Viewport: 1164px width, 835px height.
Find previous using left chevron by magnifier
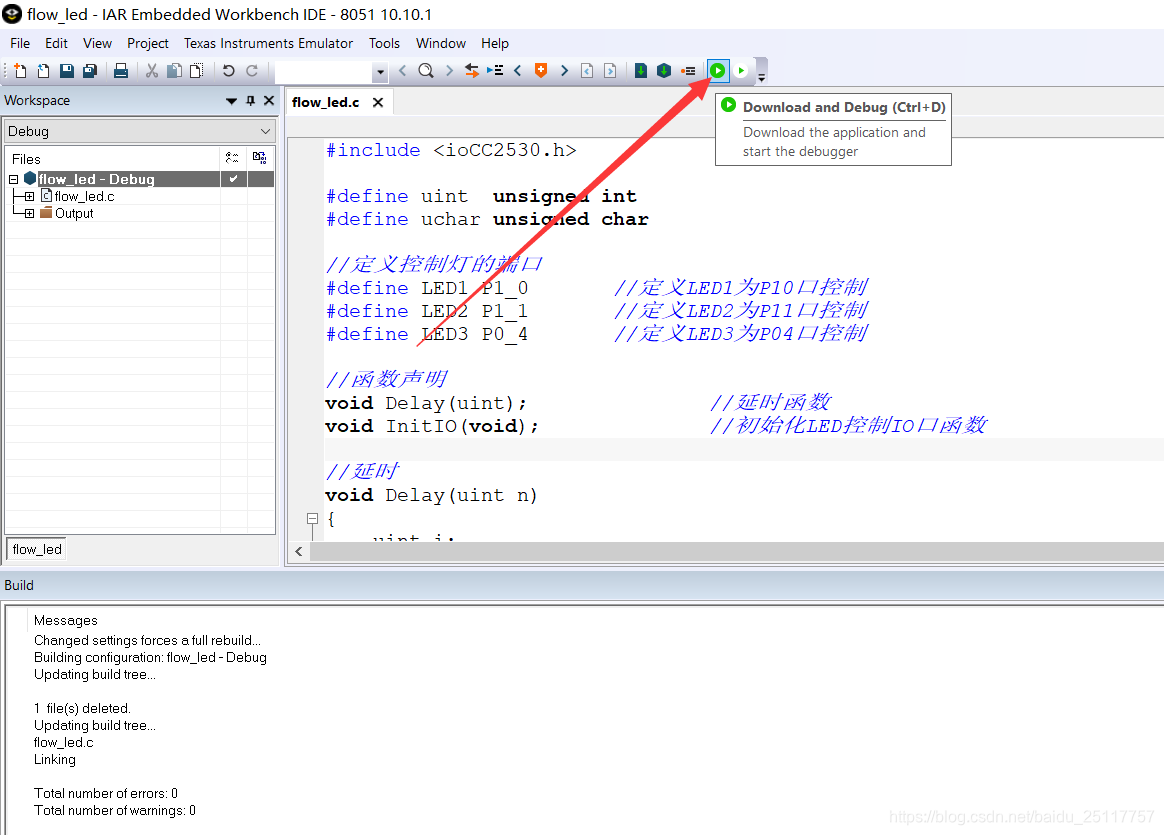click(402, 71)
